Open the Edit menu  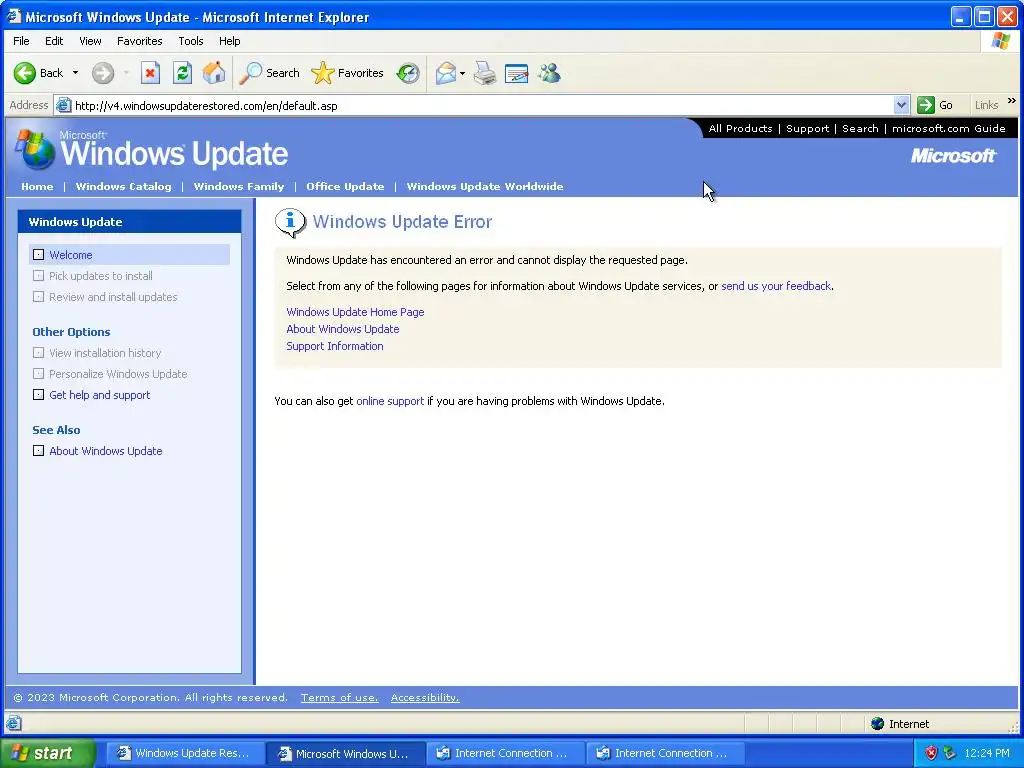click(54, 41)
